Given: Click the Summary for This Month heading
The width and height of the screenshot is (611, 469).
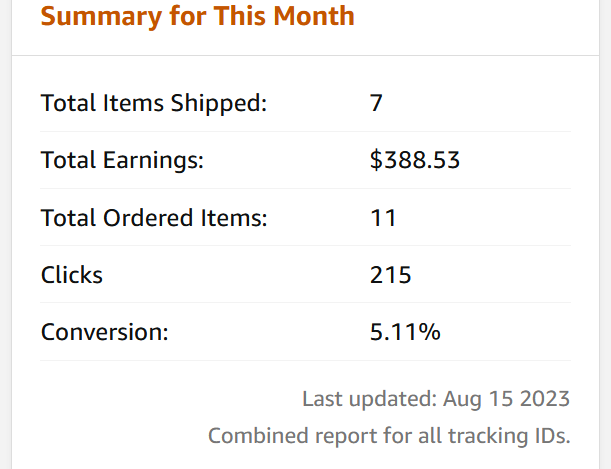Looking at the screenshot, I should (198, 17).
